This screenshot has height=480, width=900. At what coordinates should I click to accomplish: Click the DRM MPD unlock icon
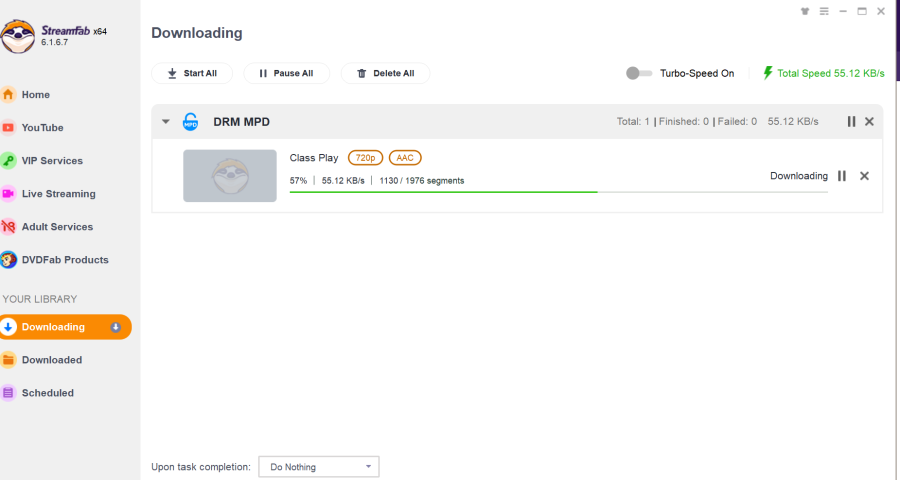click(x=190, y=122)
